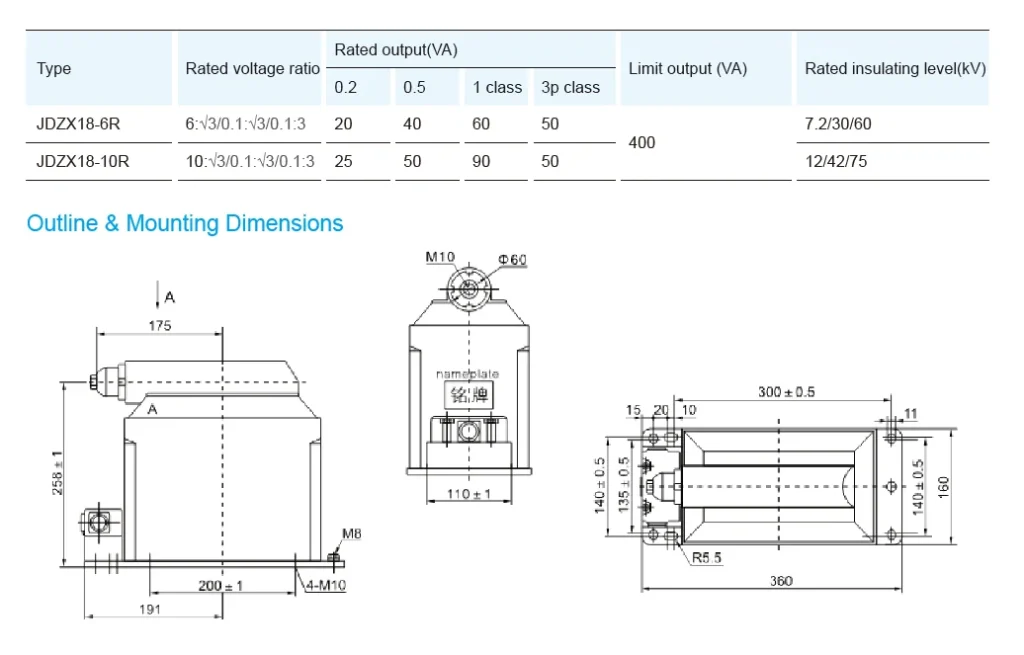Click the '1 class' sub-header
This screenshot has width=1024, height=655.
tap(497, 88)
